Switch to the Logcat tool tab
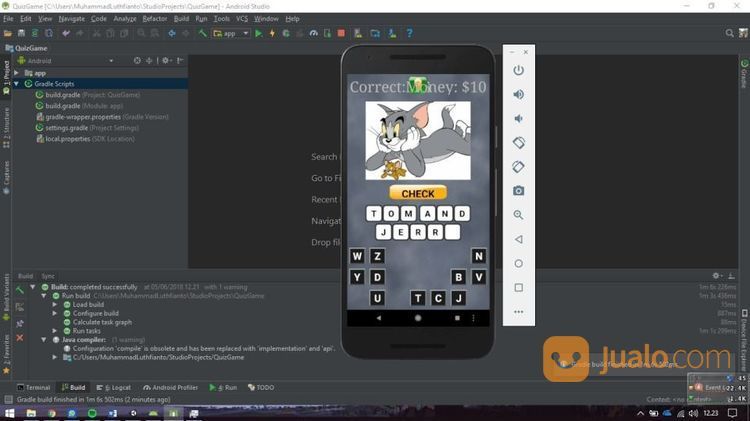Image resolution: width=750 pixels, height=421 pixels. tap(114, 388)
